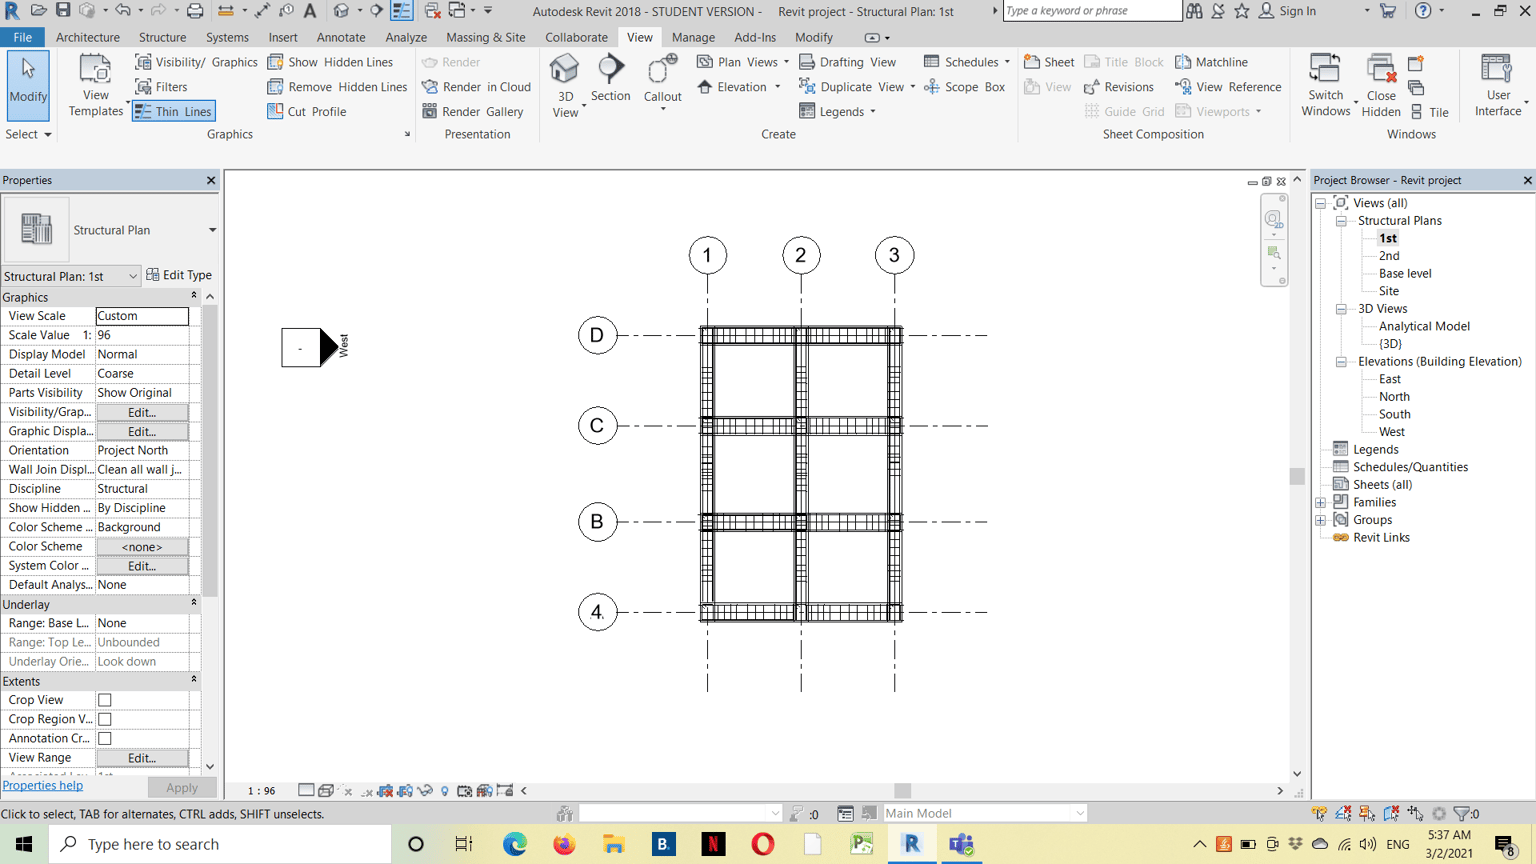Viewport: 1536px width, 864px height.
Task: Click Edit button for View Range
Action: [142, 758]
